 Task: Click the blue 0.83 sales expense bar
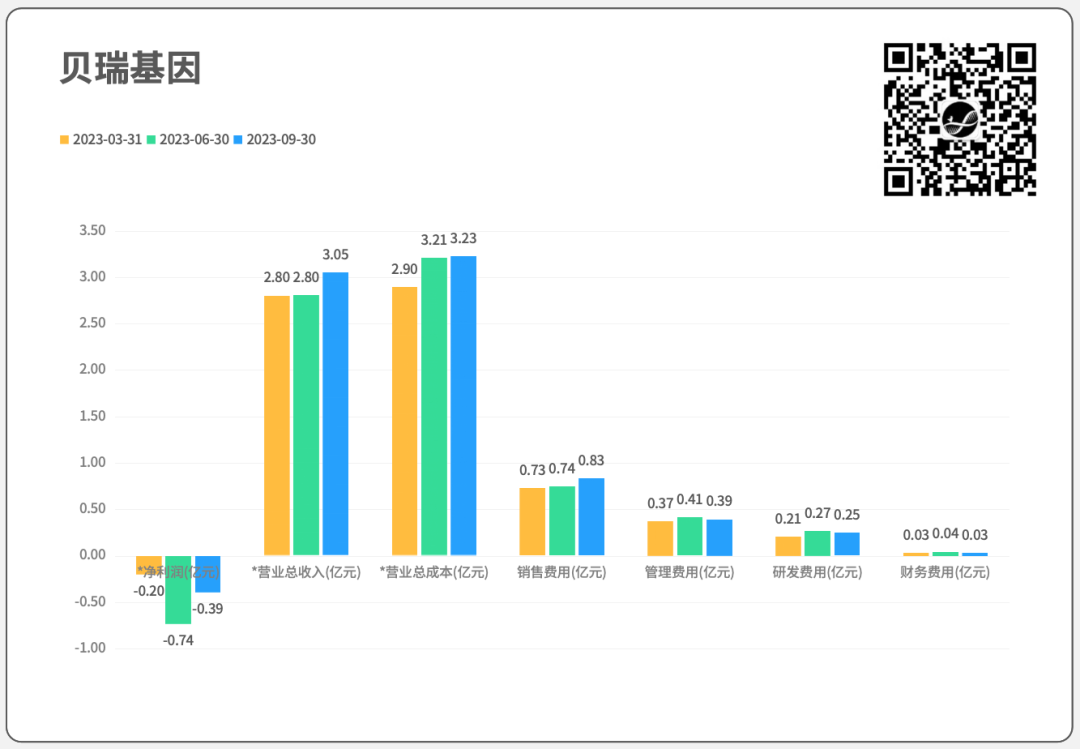click(x=591, y=516)
